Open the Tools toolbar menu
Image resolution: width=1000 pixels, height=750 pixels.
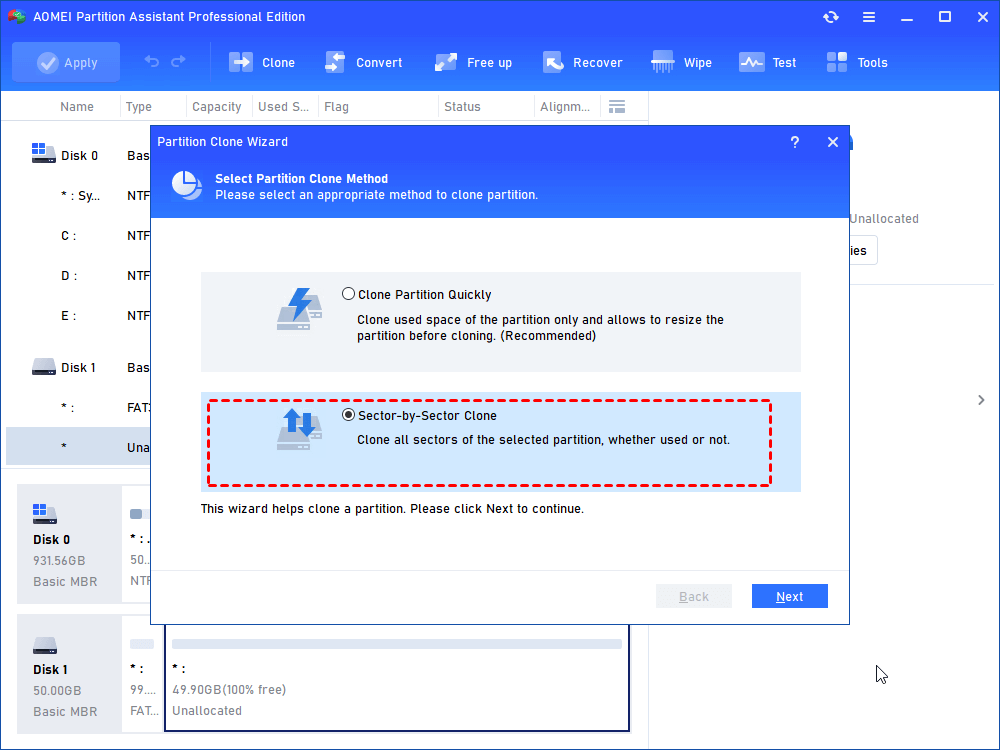(857, 62)
